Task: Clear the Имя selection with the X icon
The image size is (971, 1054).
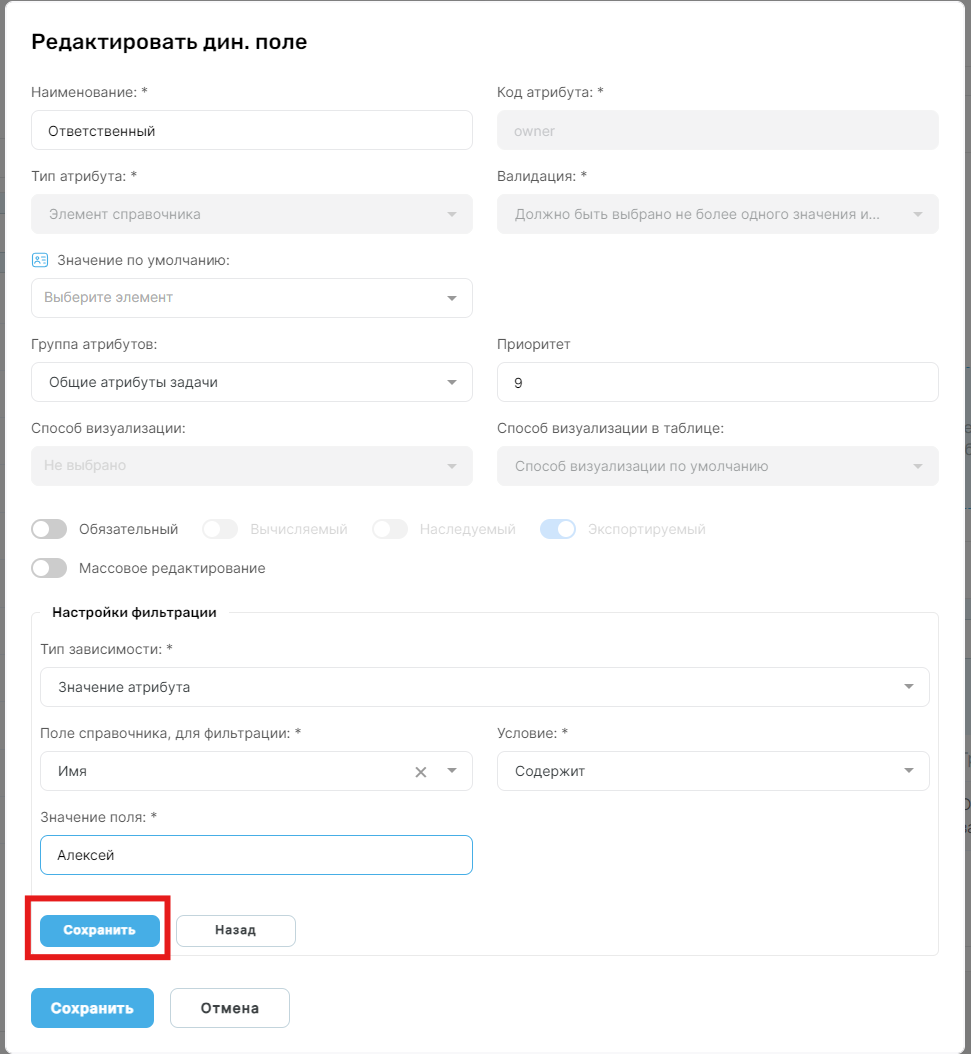Action: (x=421, y=772)
